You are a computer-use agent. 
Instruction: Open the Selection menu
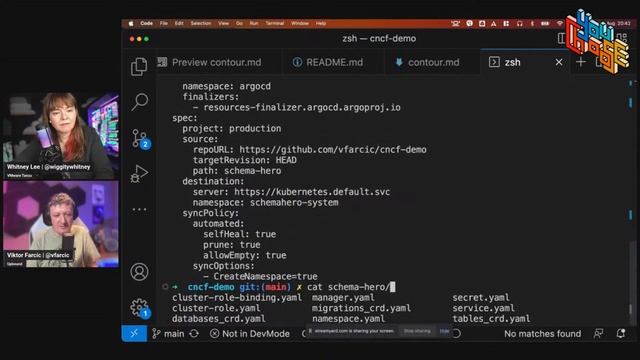click(x=201, y=24)
